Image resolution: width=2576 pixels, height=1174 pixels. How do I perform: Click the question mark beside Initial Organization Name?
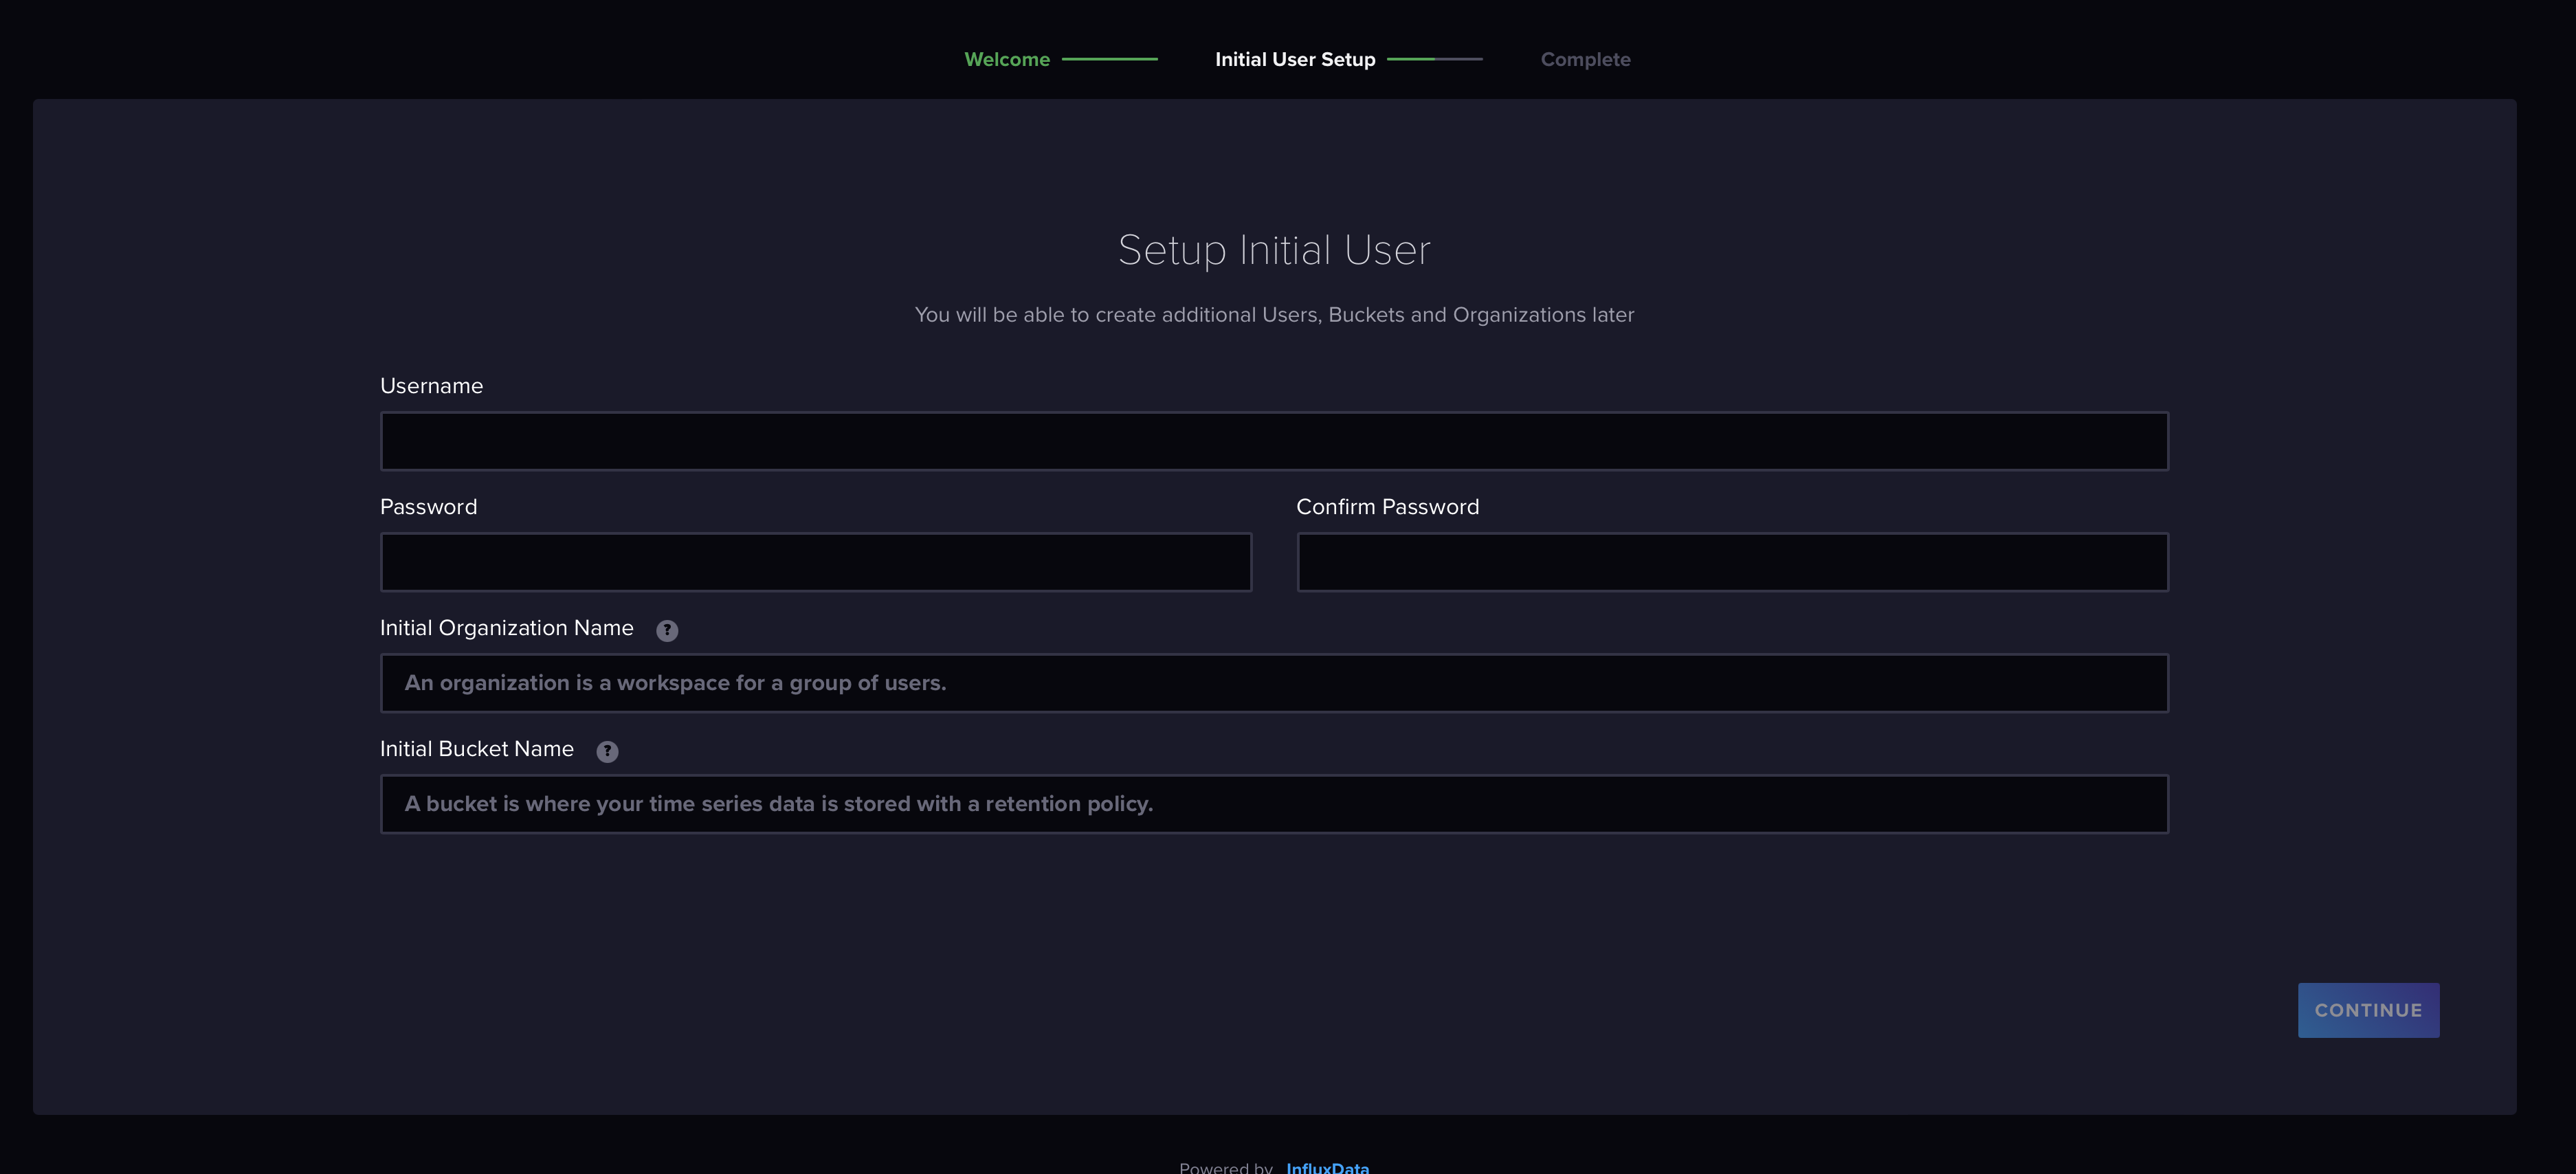[667, 630]
